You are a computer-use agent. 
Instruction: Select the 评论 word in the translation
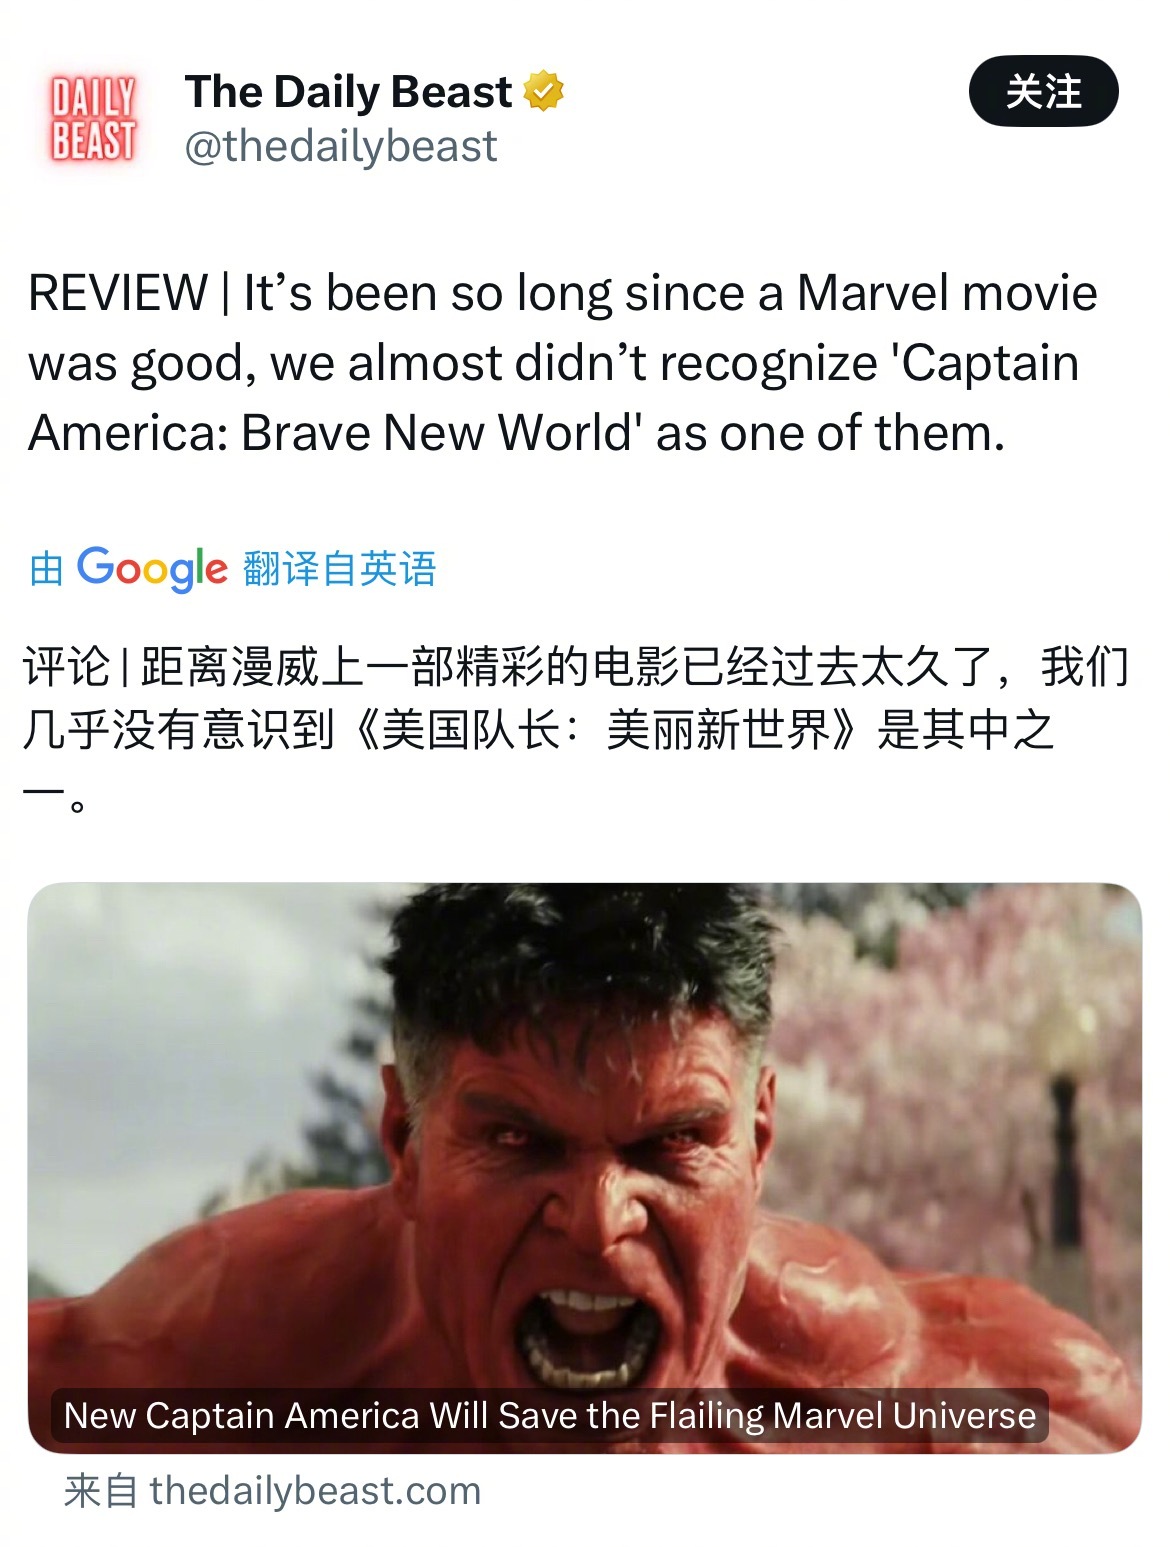click(x=66, y=667)
